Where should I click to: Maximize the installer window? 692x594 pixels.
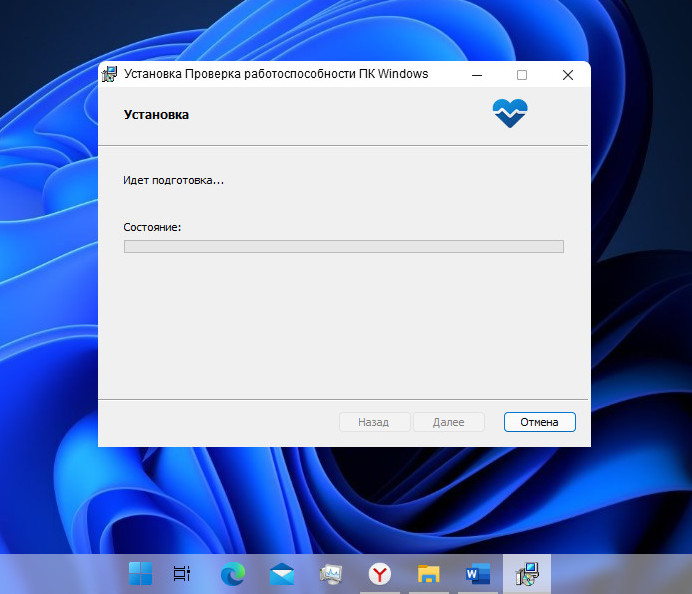[x=522, y=75]
